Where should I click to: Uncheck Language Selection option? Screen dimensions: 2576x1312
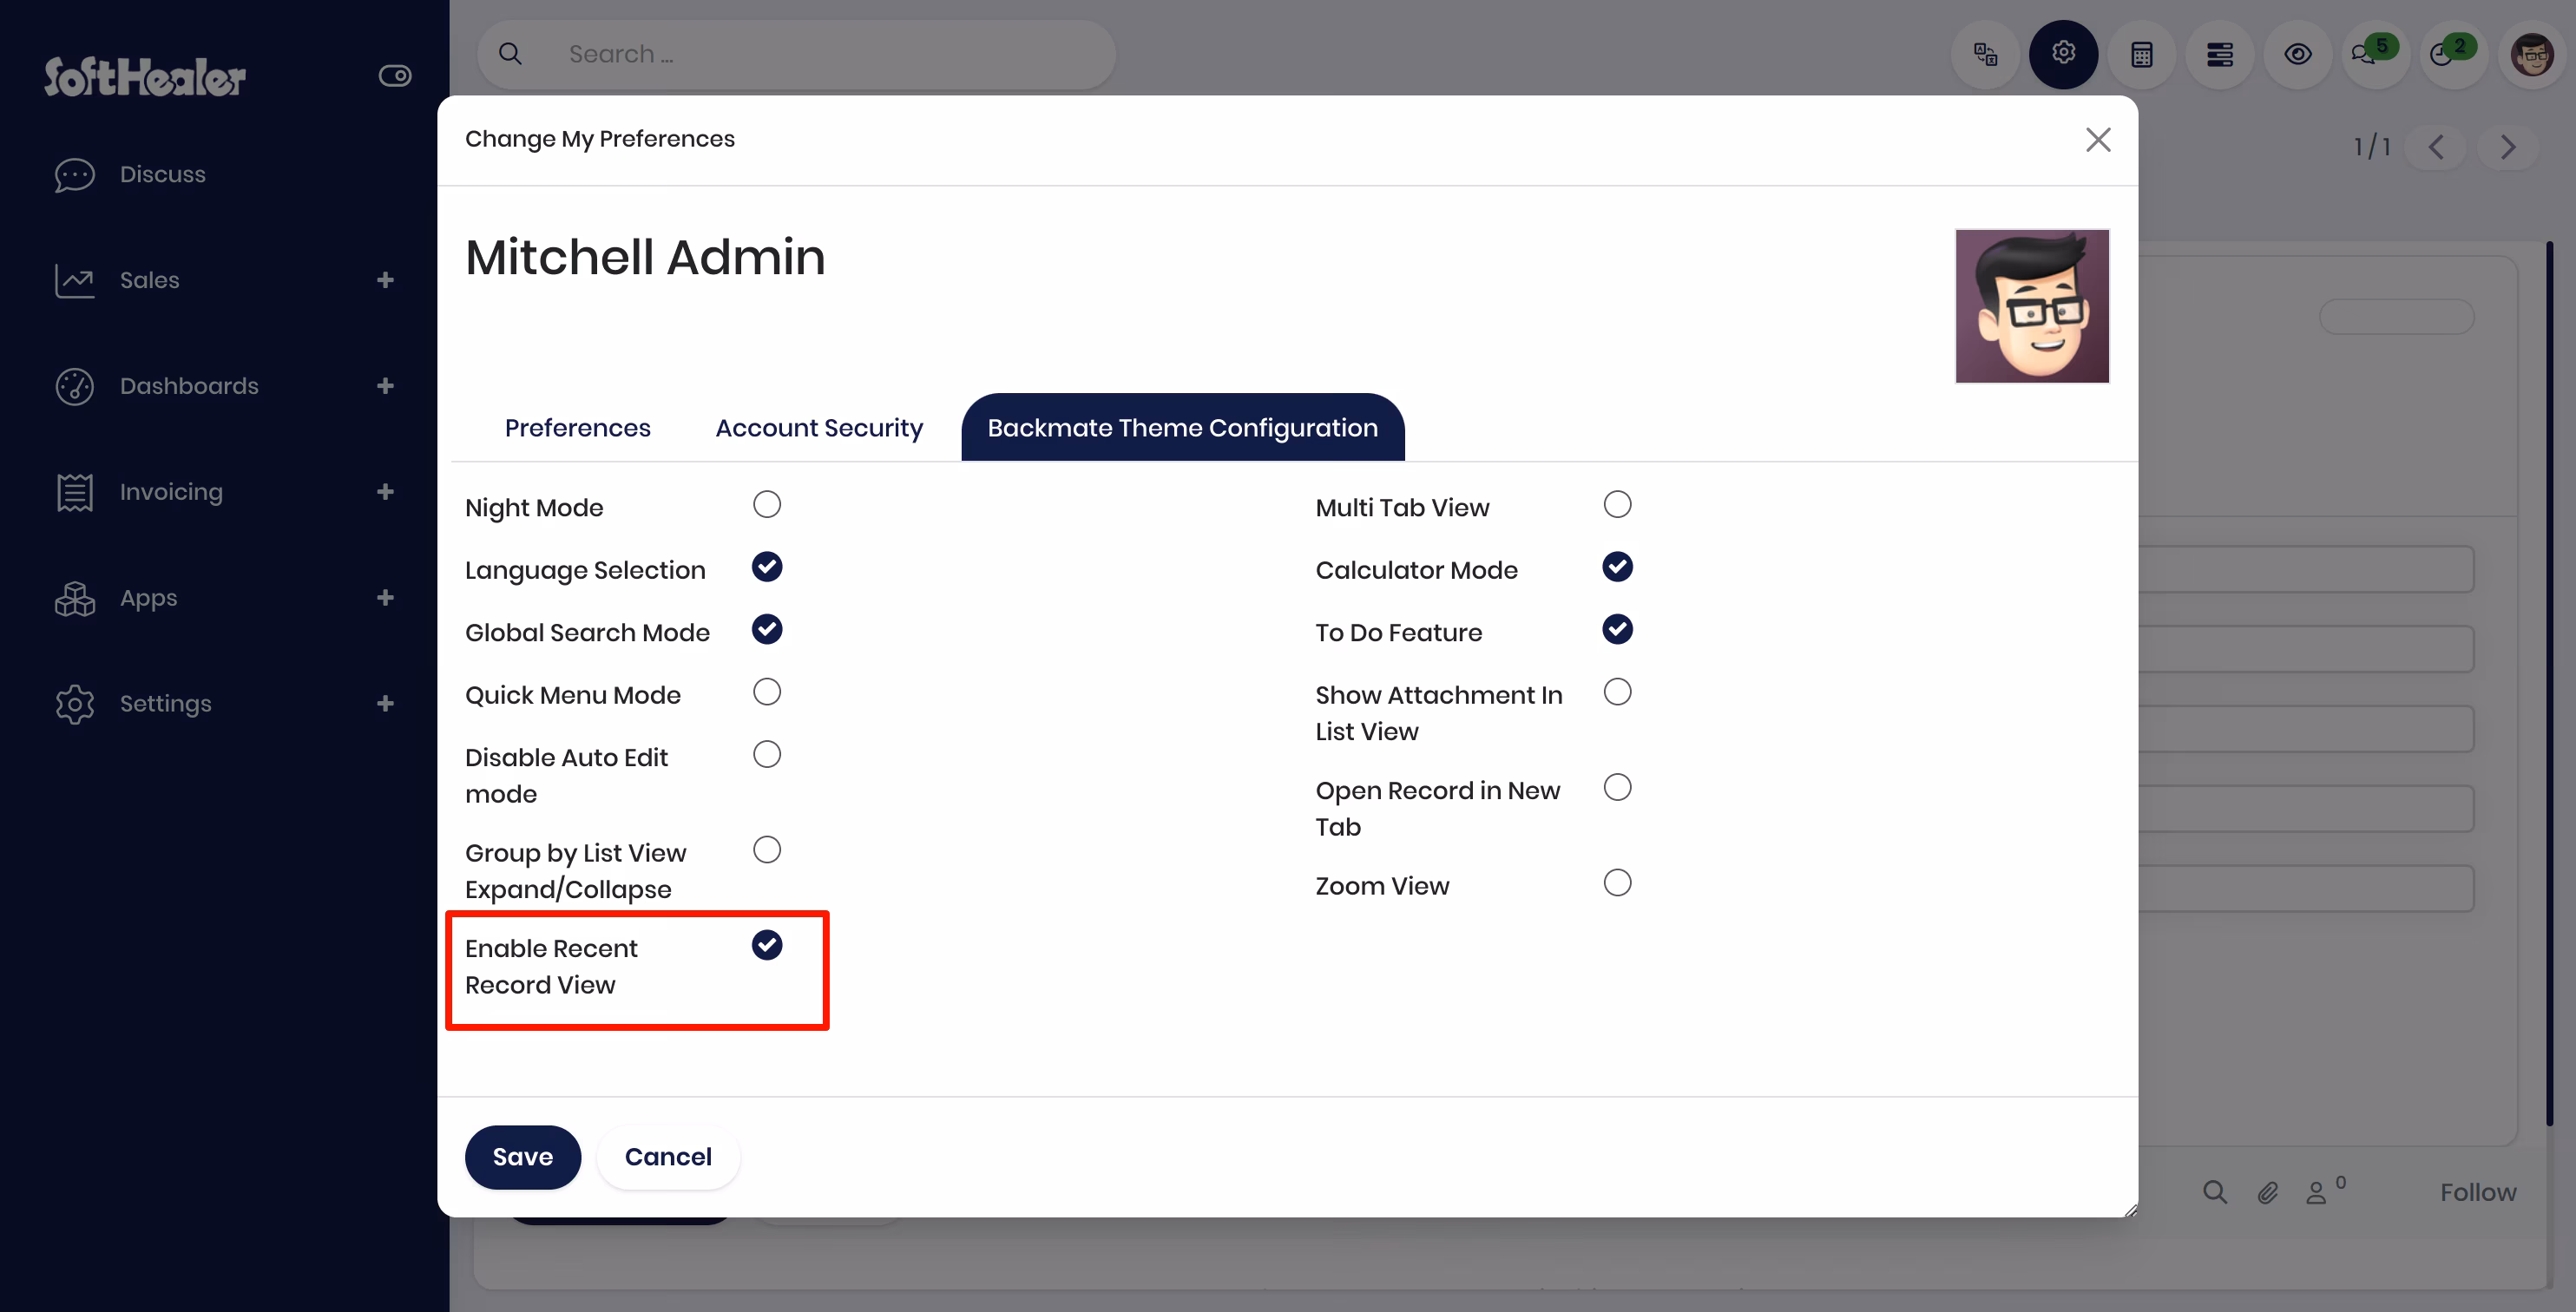tap(767, 567)
